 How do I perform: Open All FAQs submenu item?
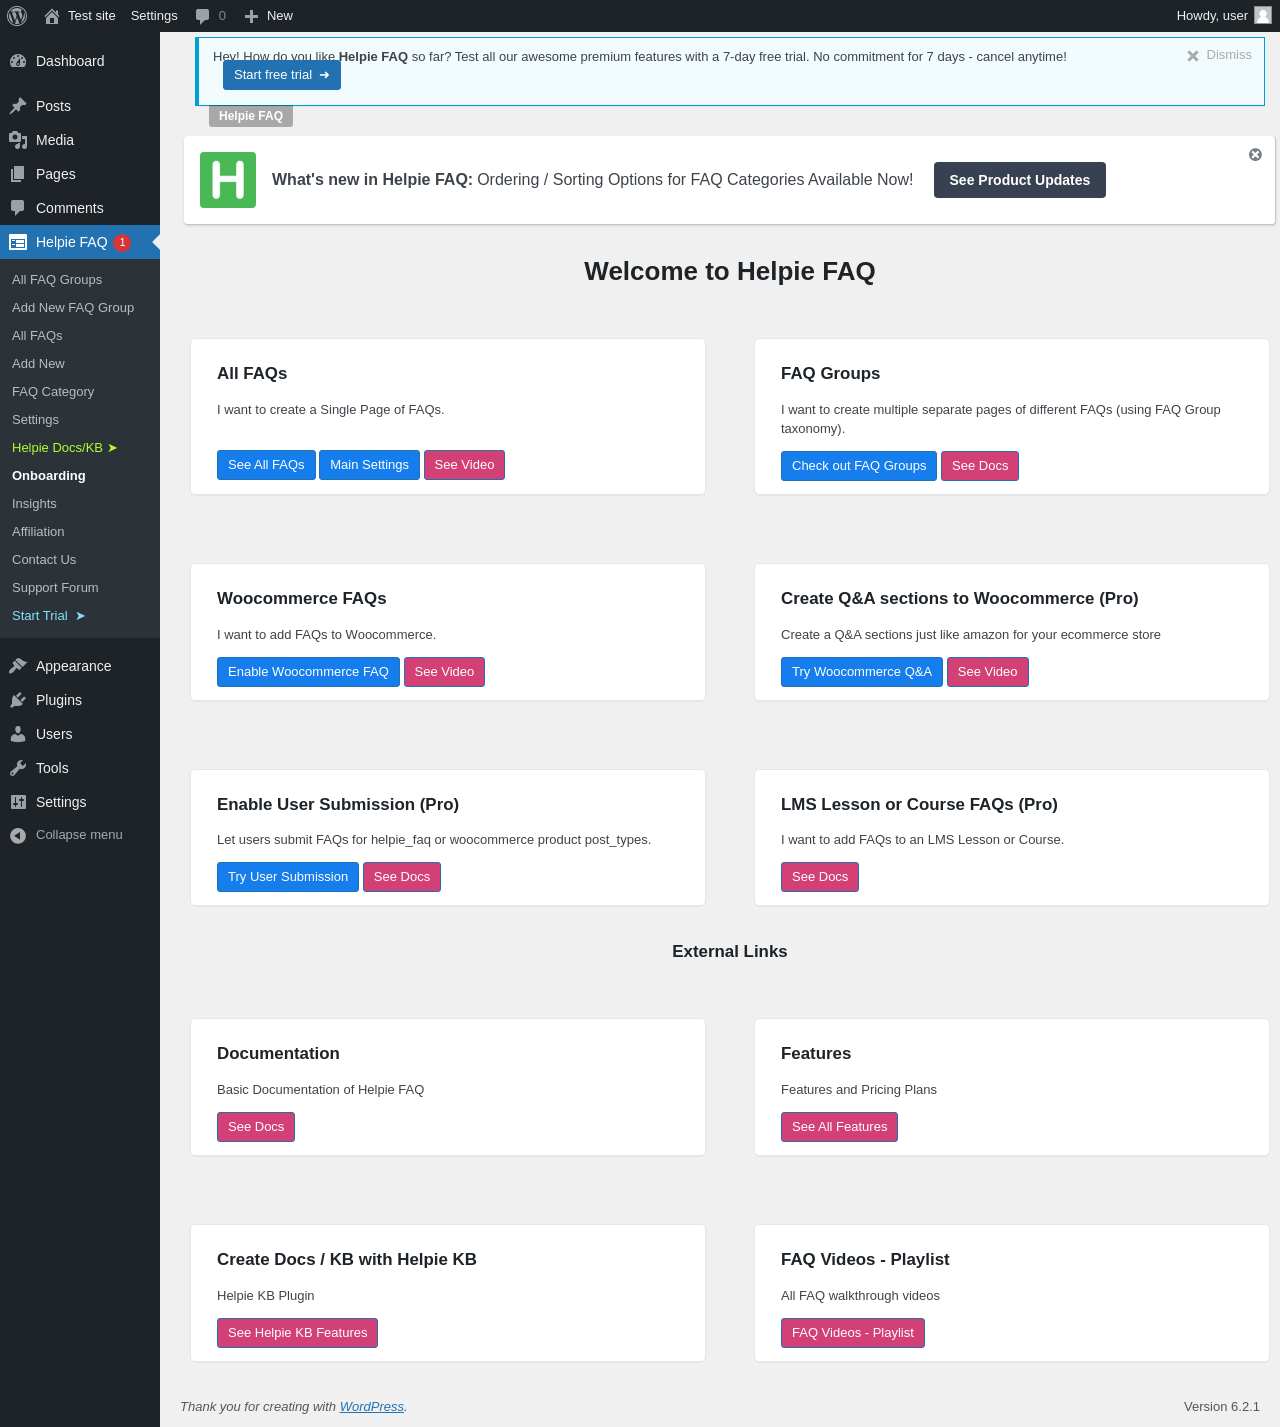pyautogui.click(x=37, y=336)
